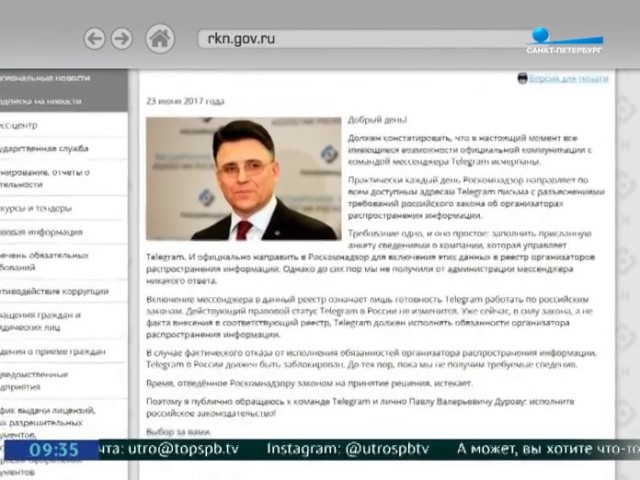This screenshot has height=480, width=640.
Task: Click the browser back arrow button
Action: [94, 39]
